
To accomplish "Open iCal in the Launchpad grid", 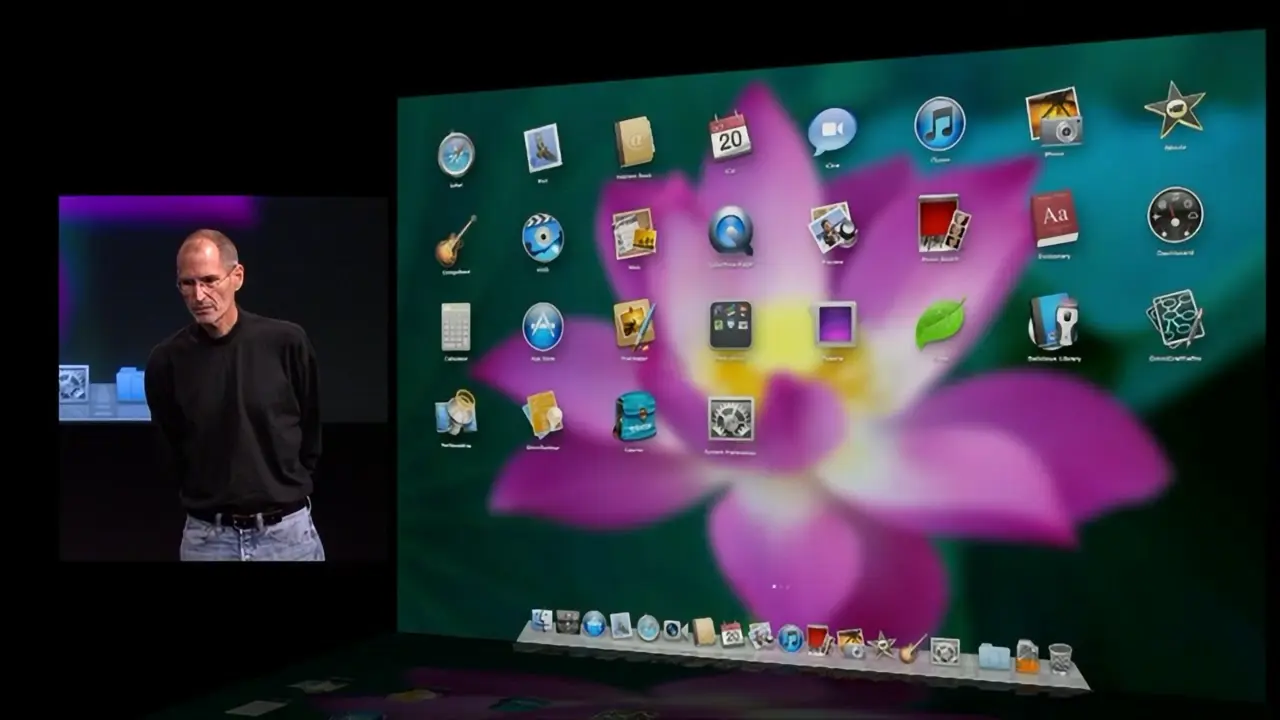I will click(x=730, y=136).
